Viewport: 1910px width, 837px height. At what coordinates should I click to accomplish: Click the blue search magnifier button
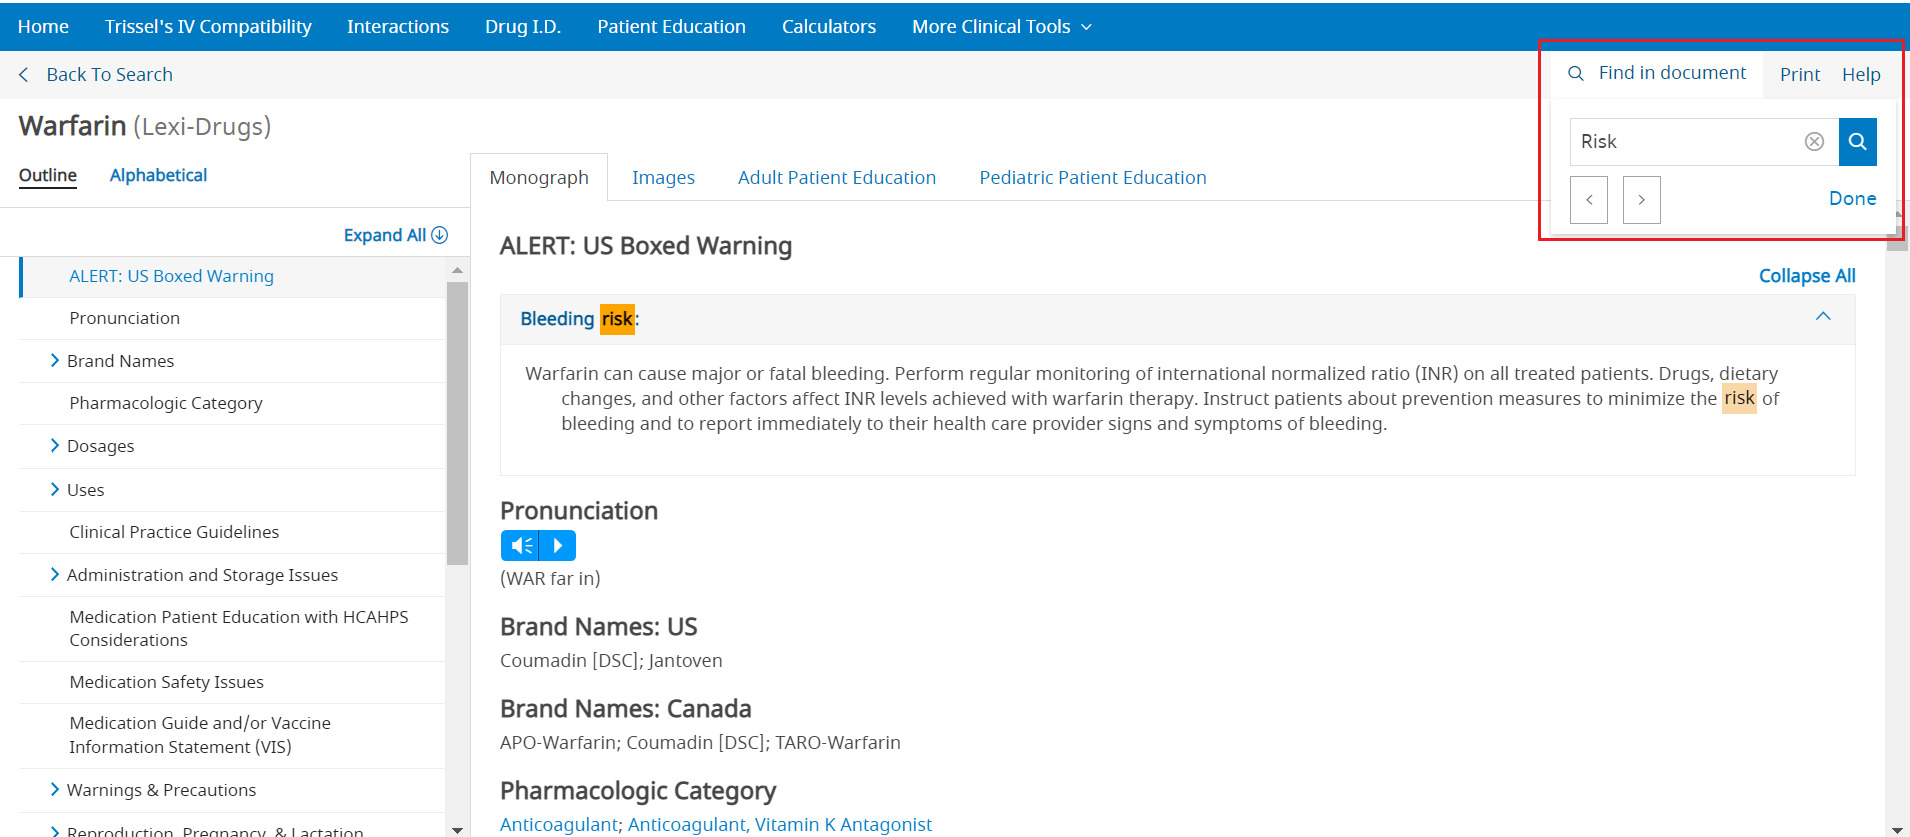1857,142
